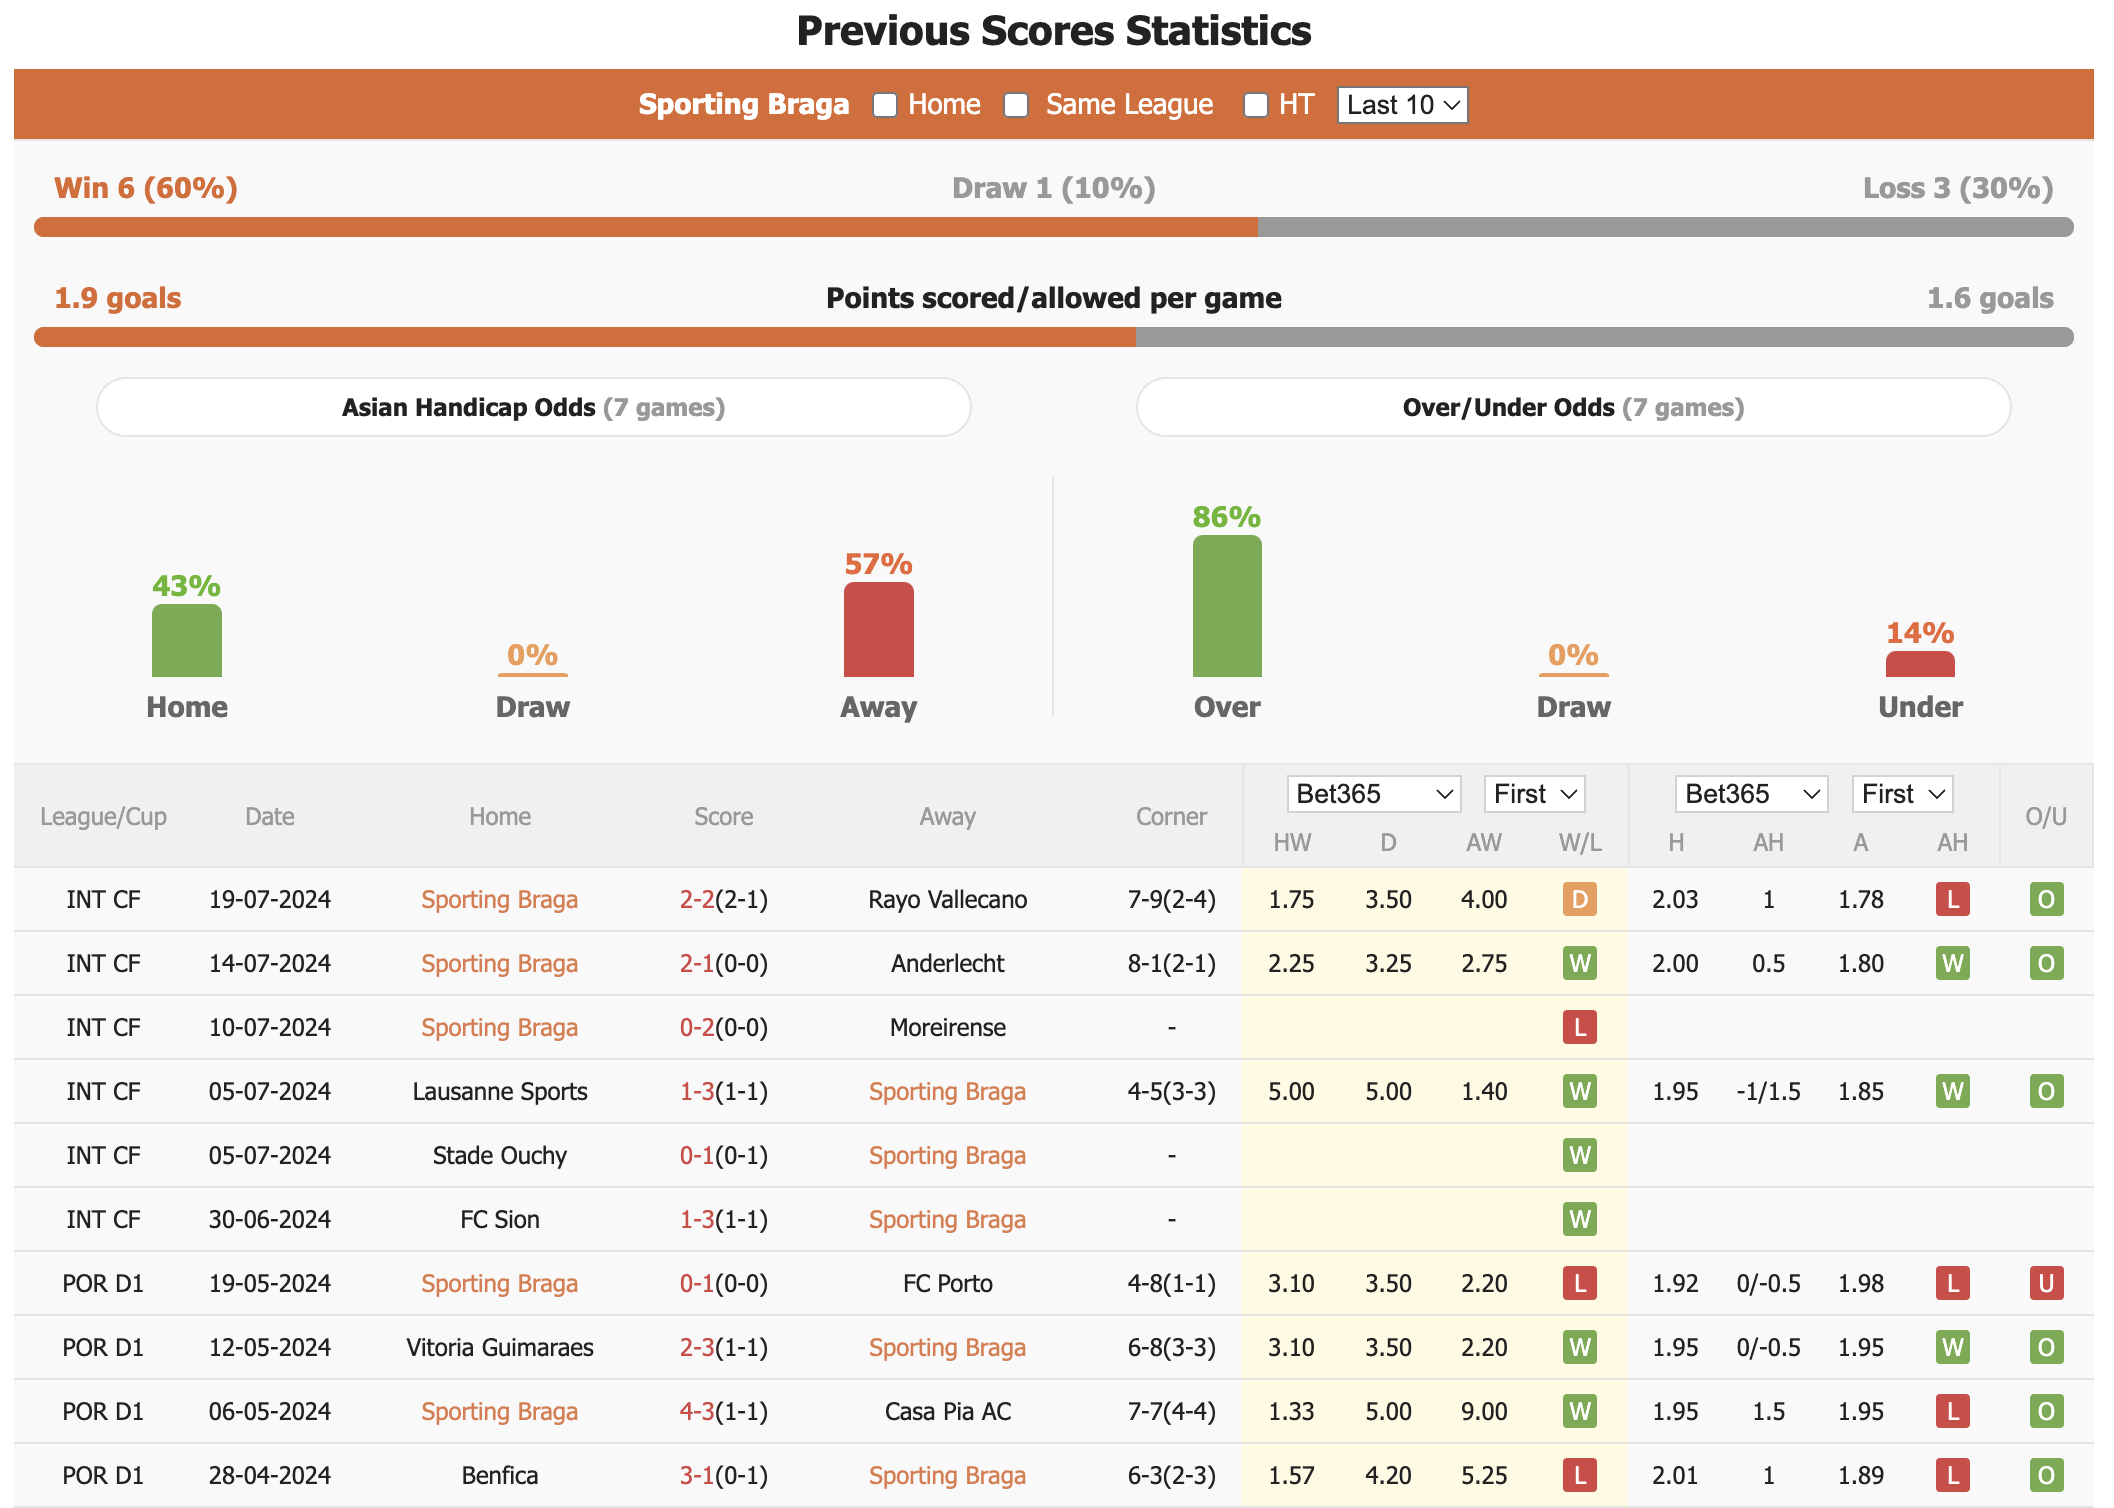Click the Corner column header
The width and height of the screenshot is (2114, 1508).
click(1171, 816)
